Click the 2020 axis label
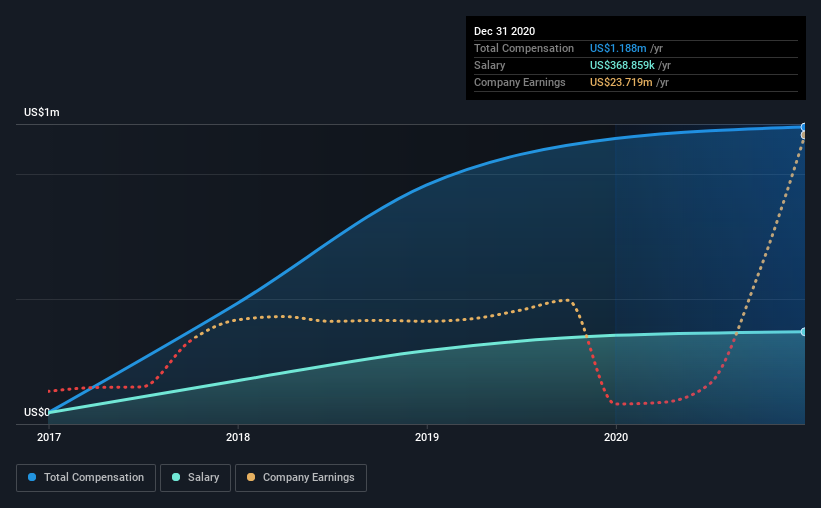The image size is (821, 508). (616, 437)
